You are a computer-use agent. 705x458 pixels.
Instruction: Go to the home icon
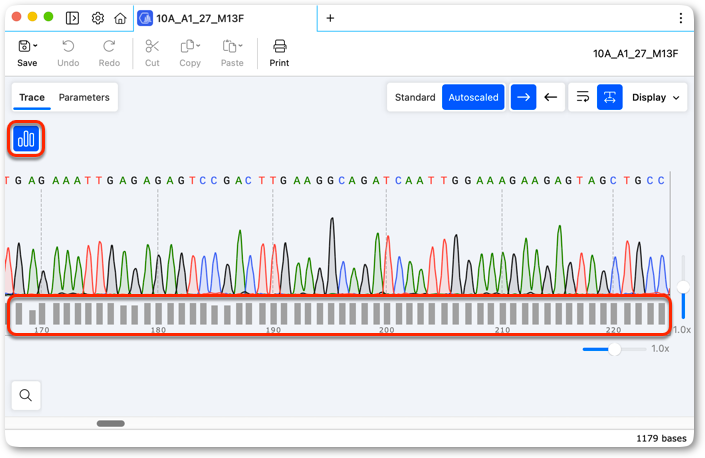coord(120,18)
